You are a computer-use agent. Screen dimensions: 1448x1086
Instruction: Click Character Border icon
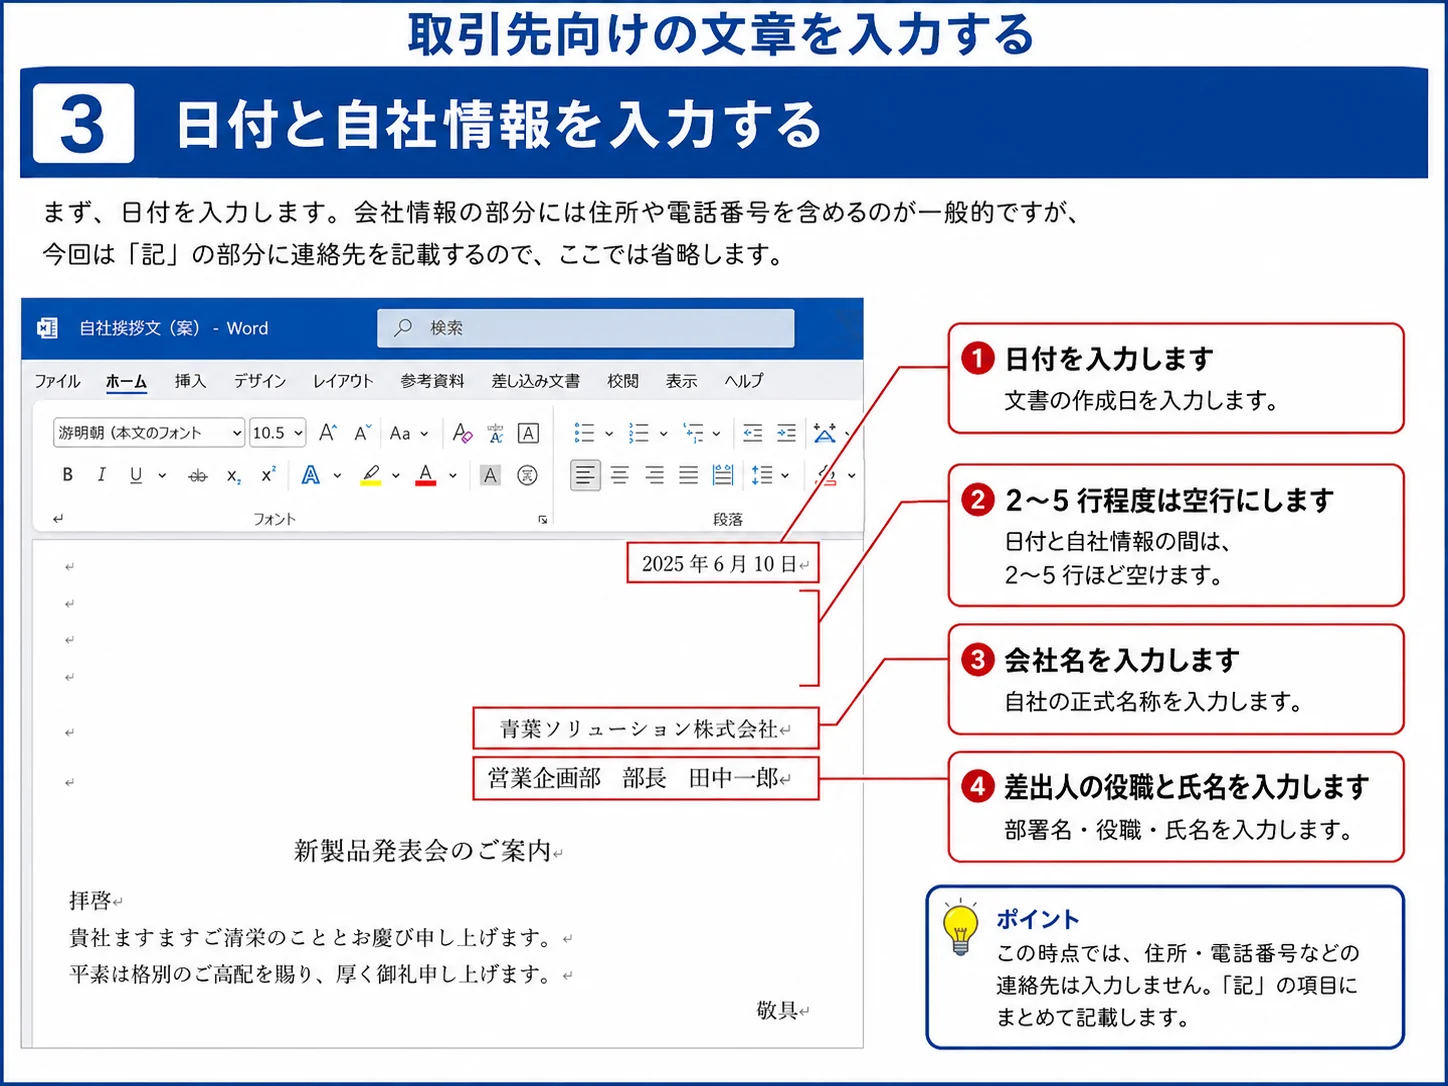coord(528,433)
